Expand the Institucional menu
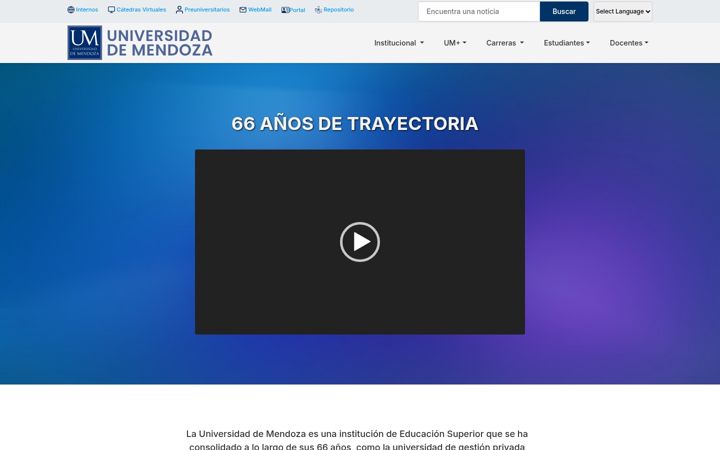720x450 pixels. [x=399, y=43]
